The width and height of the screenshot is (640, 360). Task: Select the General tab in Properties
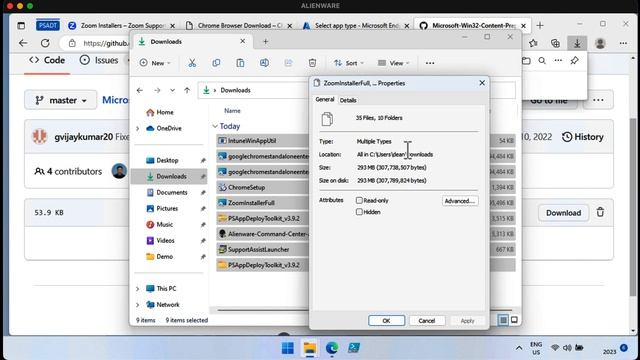click(325, 99)
